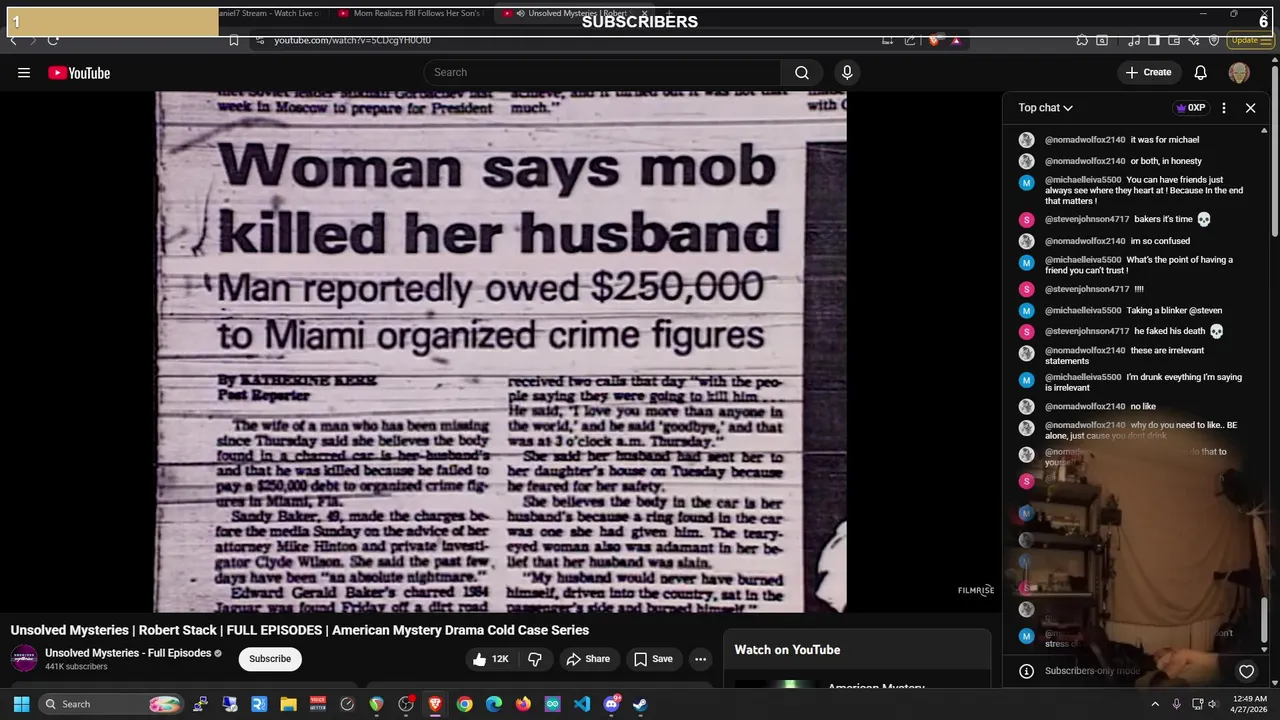This screenshot has width=1280, height=720.
Task: Open Arduino IDE from taskbar
Action: click(x=552, y=704)
